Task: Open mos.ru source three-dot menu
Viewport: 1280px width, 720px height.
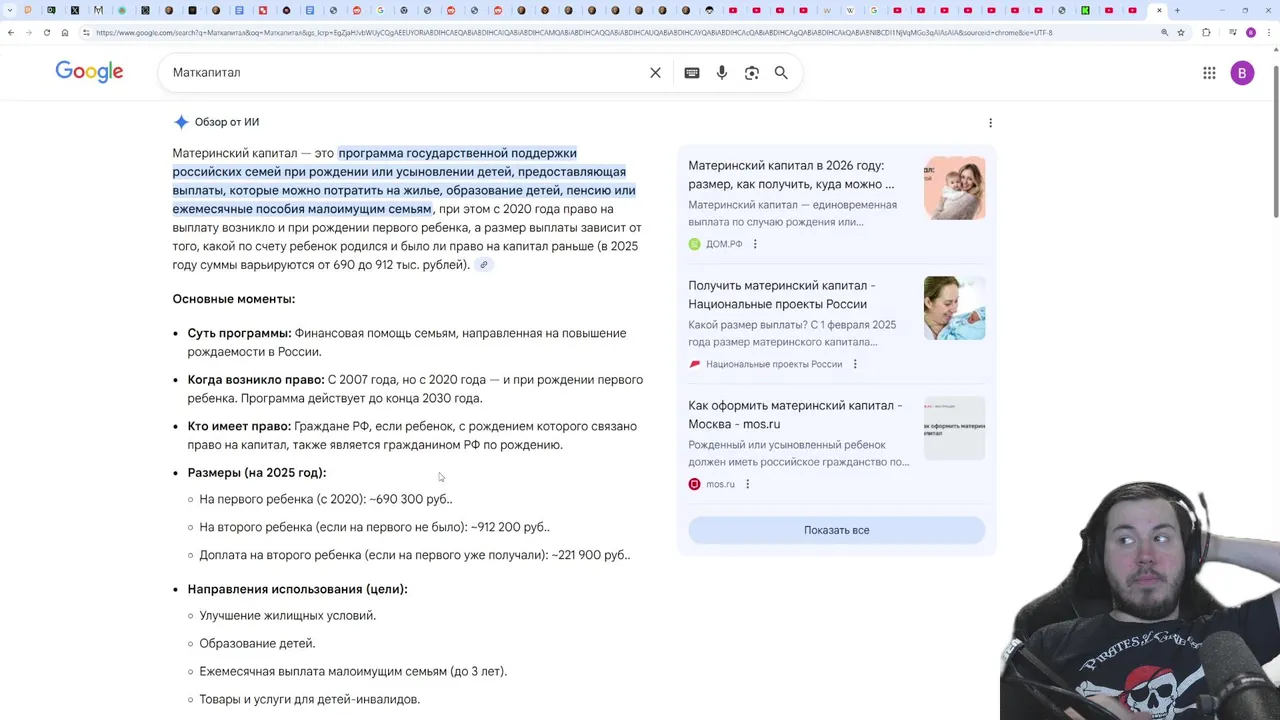Action: tap(747, 484)
